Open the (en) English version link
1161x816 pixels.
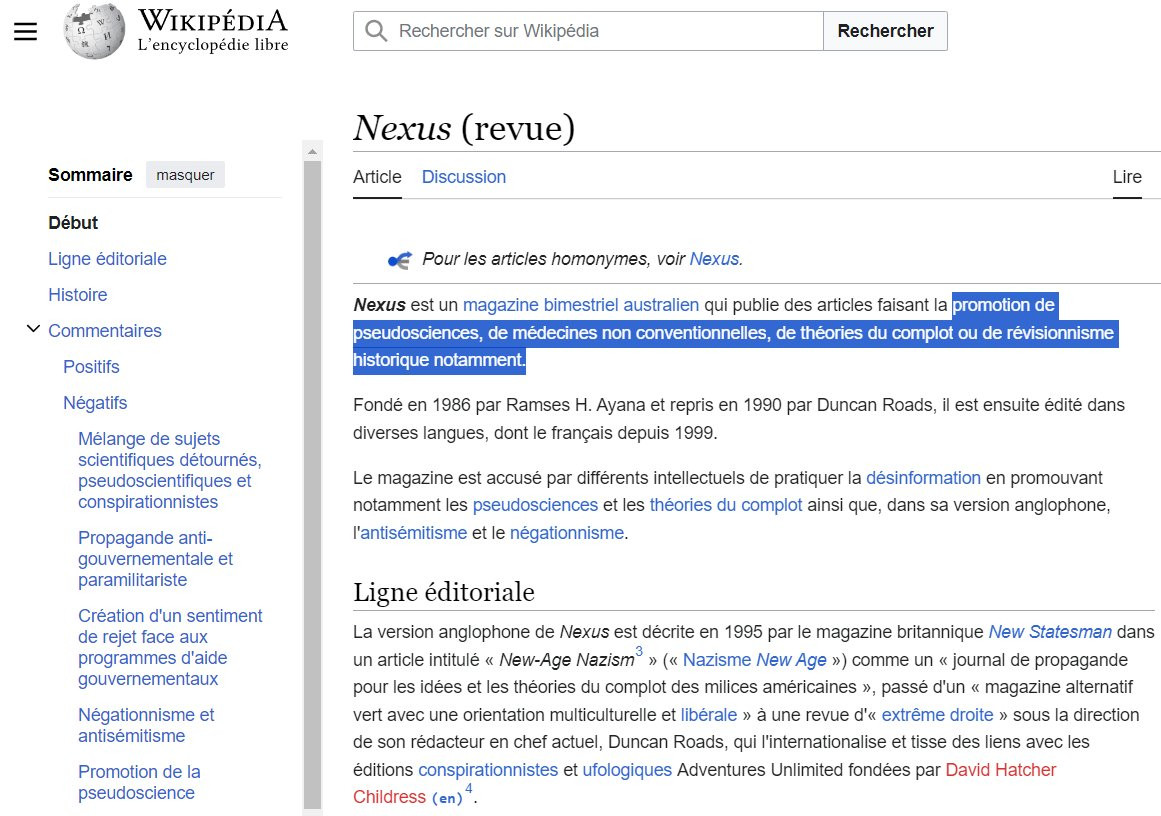click(x=447, y=798)
